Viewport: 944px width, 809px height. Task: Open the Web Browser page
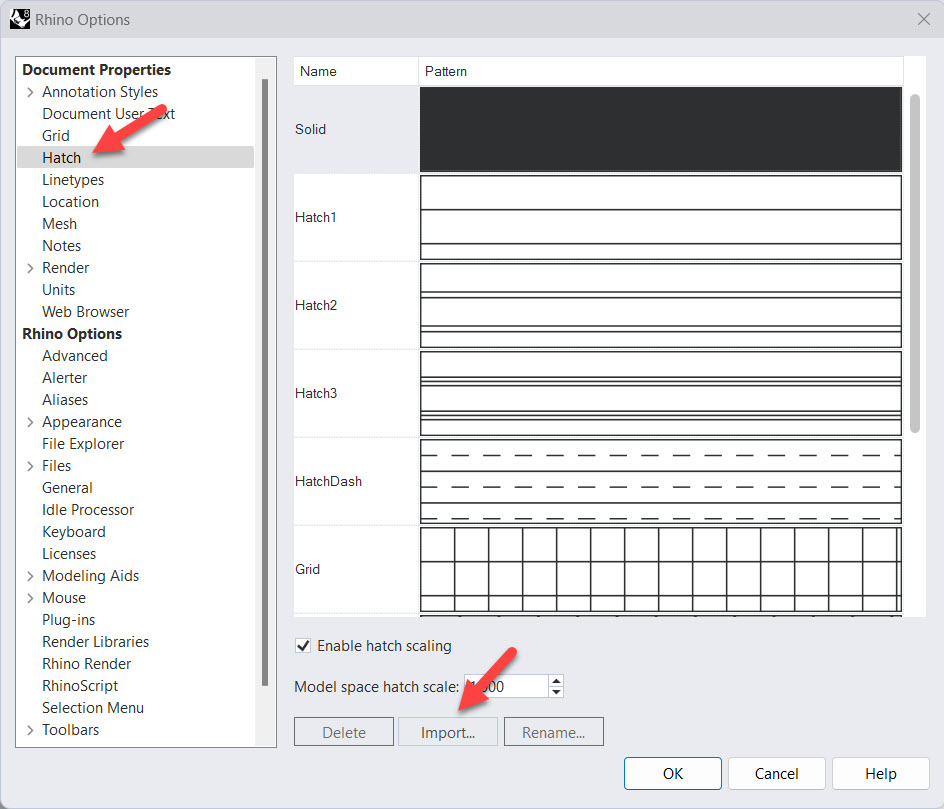pos(85,312)
